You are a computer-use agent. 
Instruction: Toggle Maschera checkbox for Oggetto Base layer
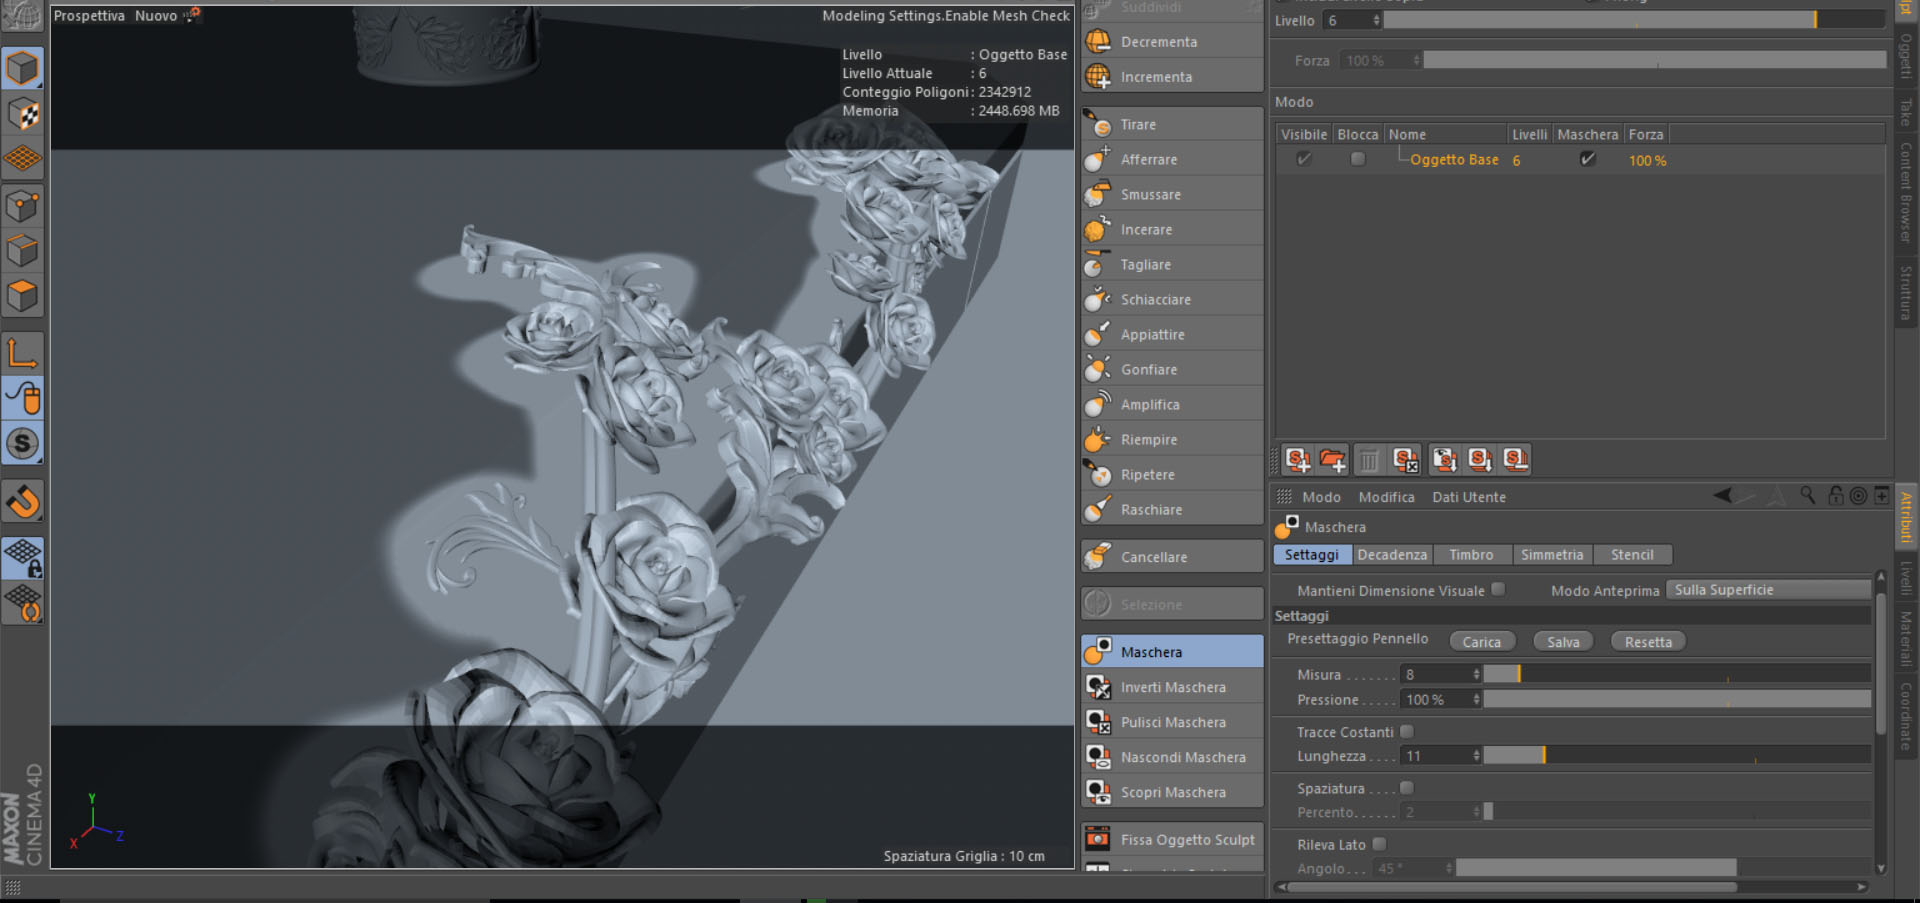(x=1588, y=159)
